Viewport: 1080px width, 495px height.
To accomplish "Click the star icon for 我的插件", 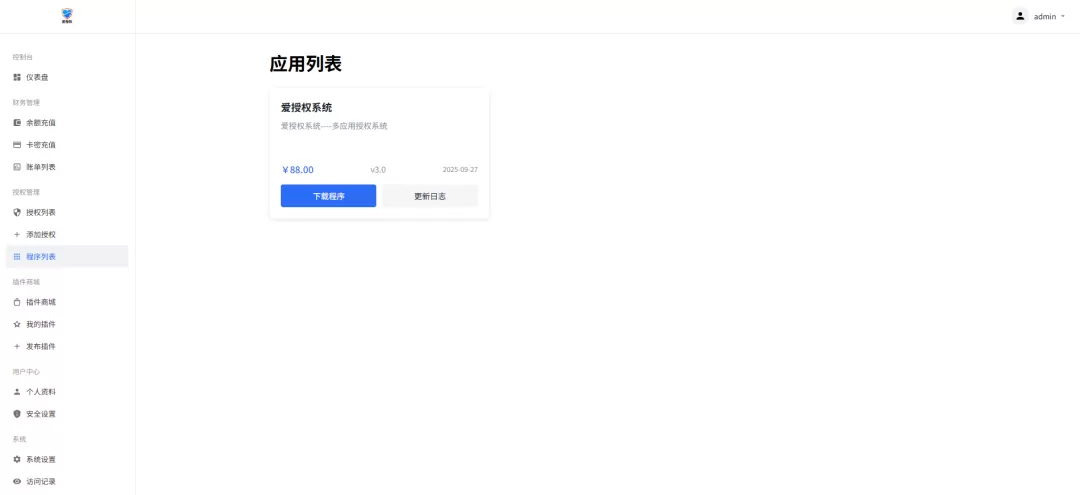I will [17, 324].
